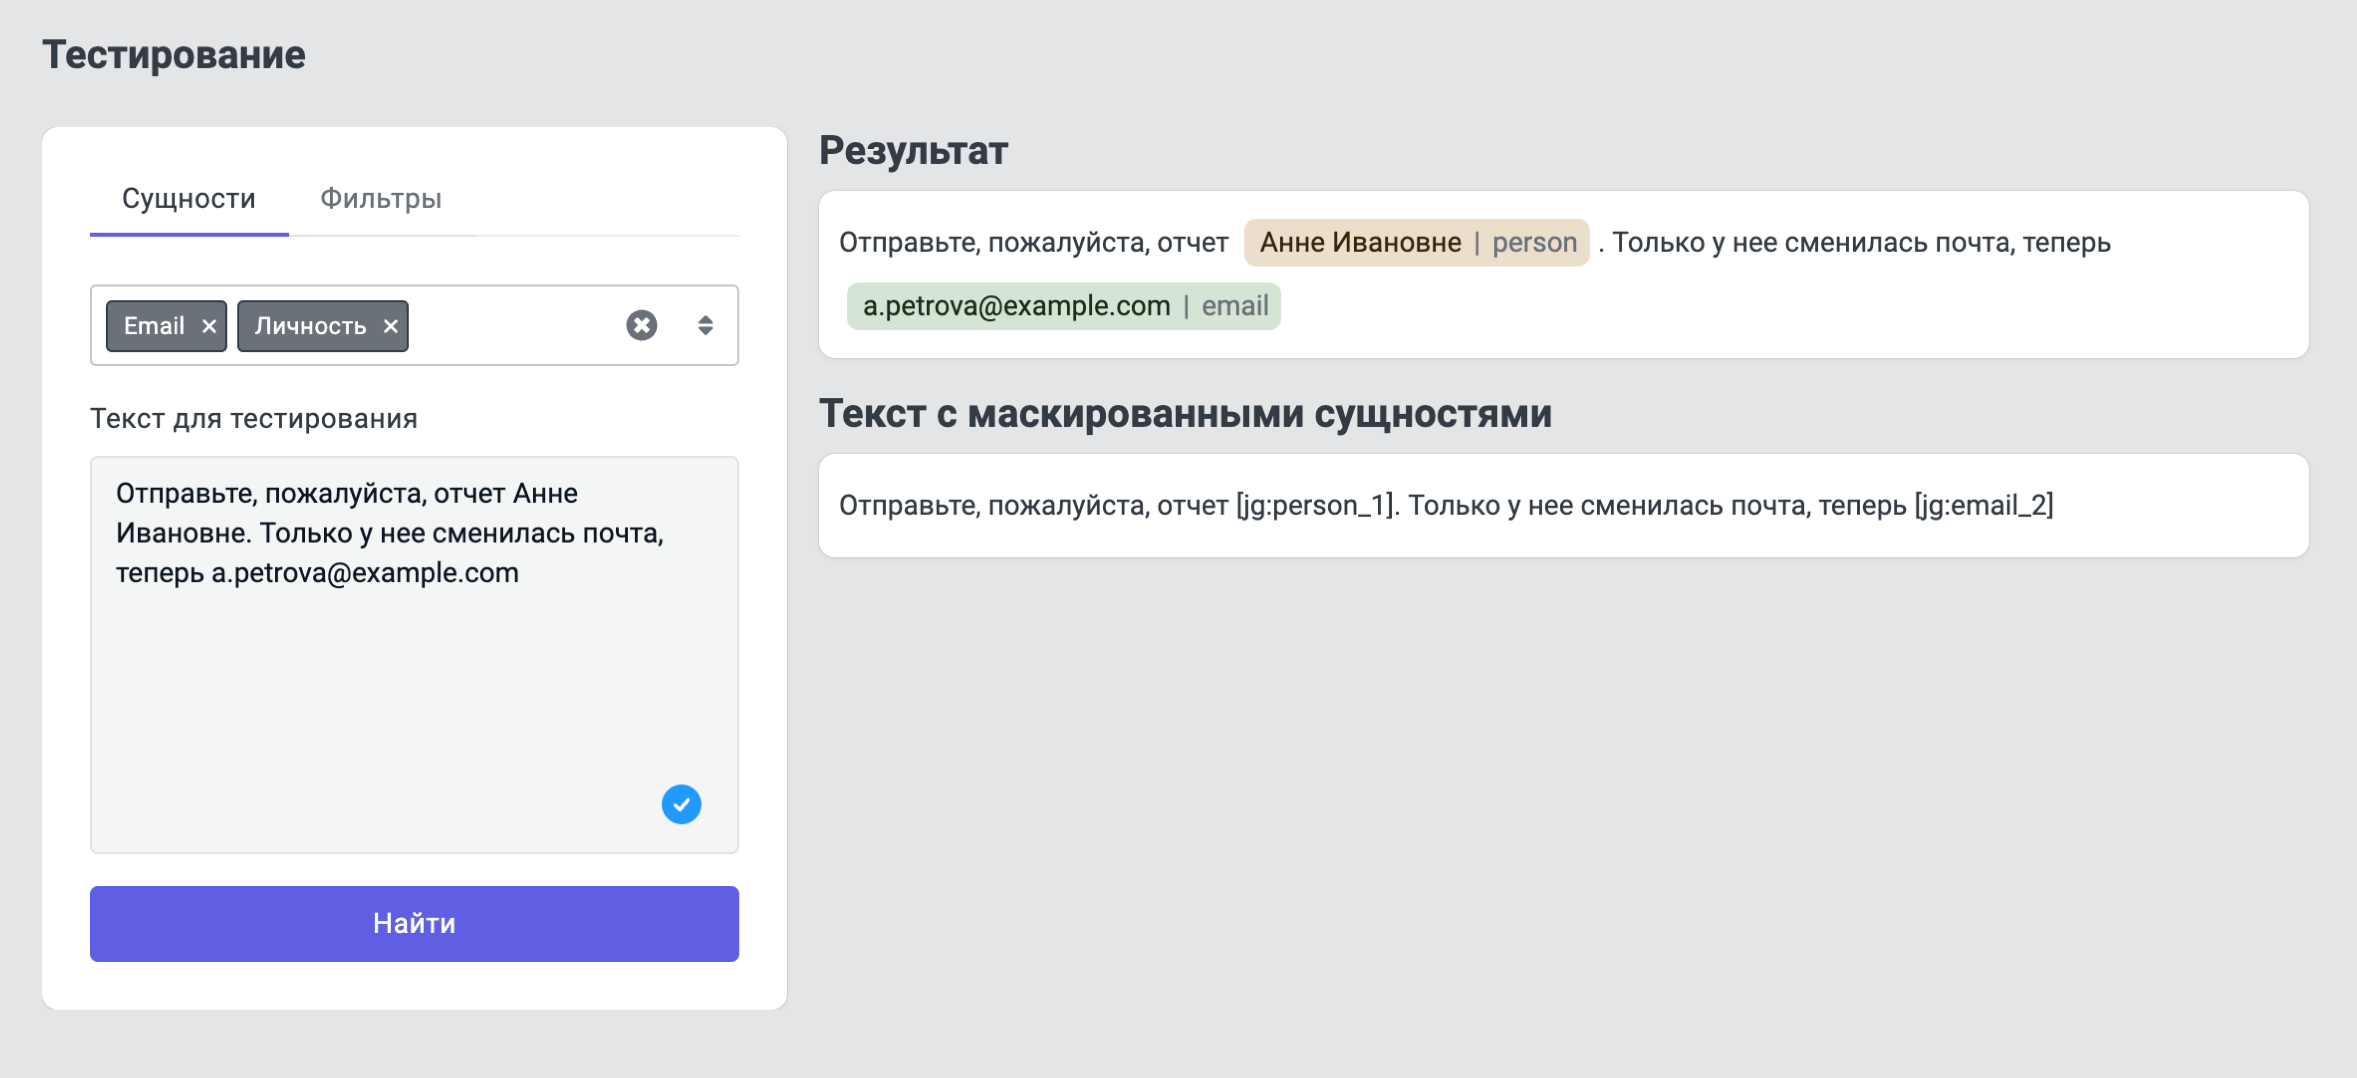This screenshot has width=2357, height=1078.
Task: Expand the entities dropdown arrows
Action: [705, 325]
